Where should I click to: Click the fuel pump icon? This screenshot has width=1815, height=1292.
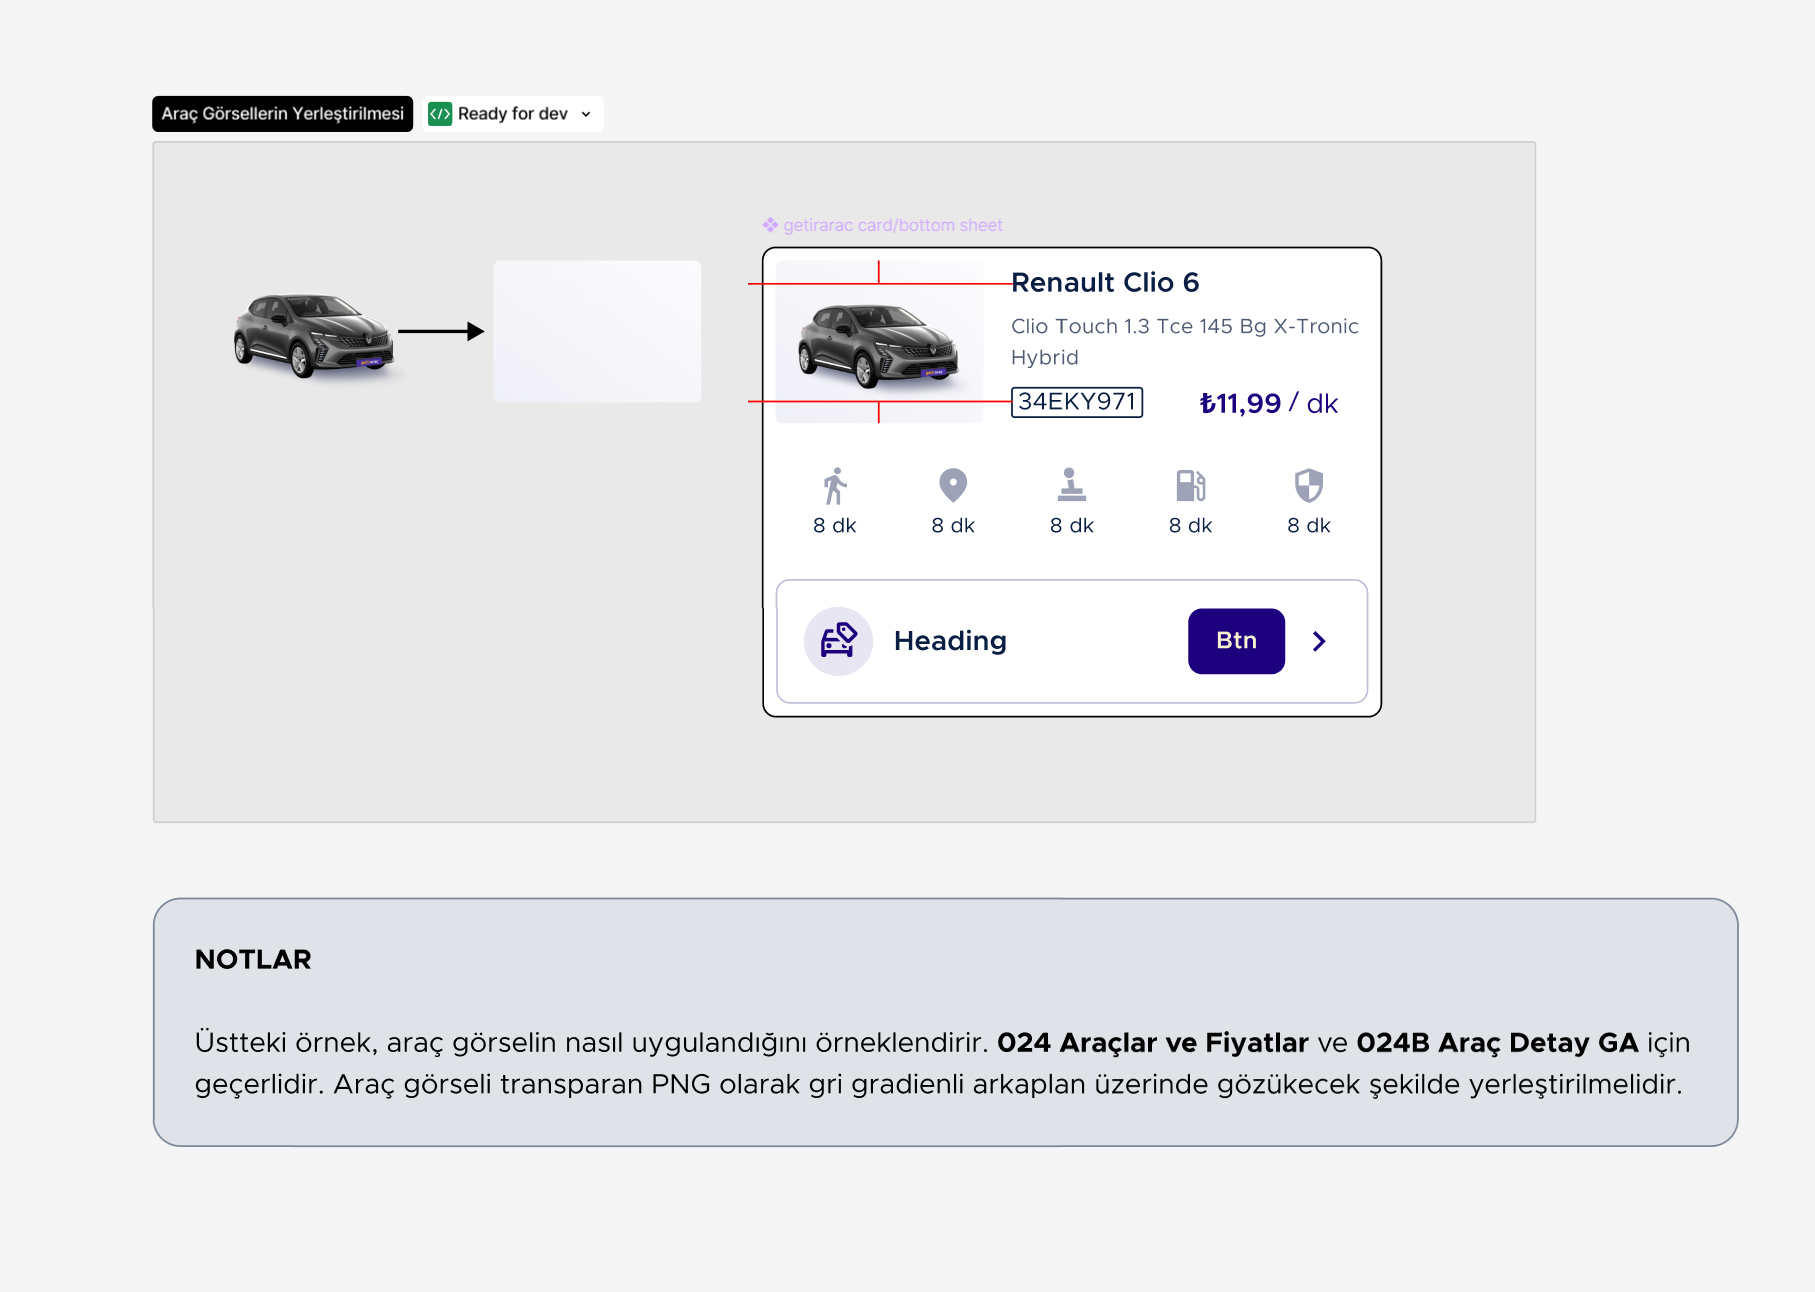(1190, 485)
